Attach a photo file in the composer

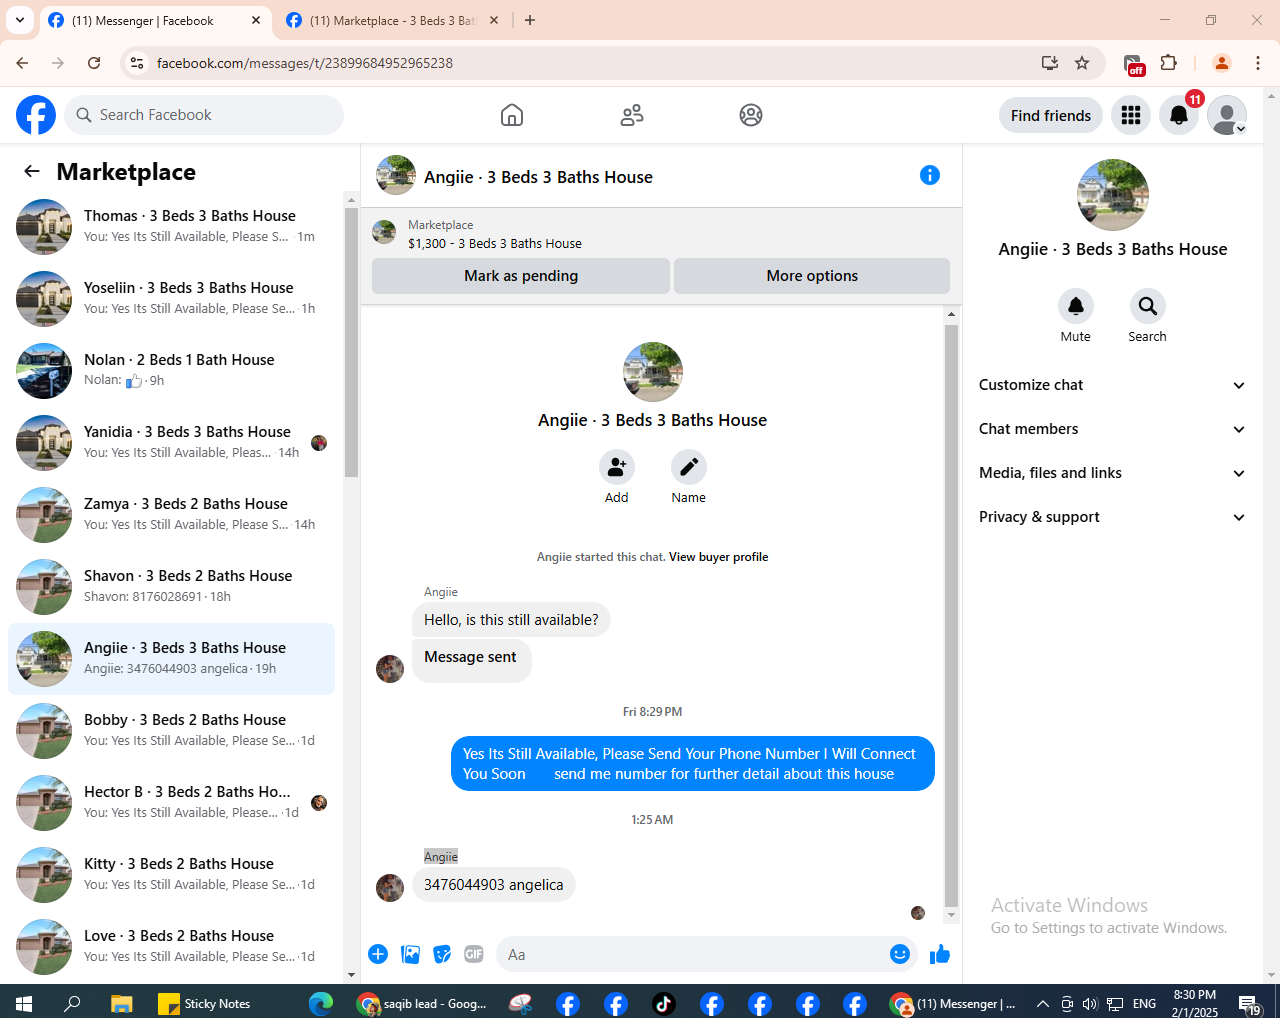[x=410, y=954]
